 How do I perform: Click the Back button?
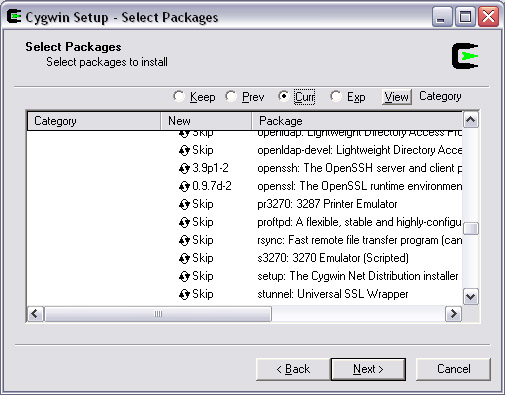(x=293, y=369)
